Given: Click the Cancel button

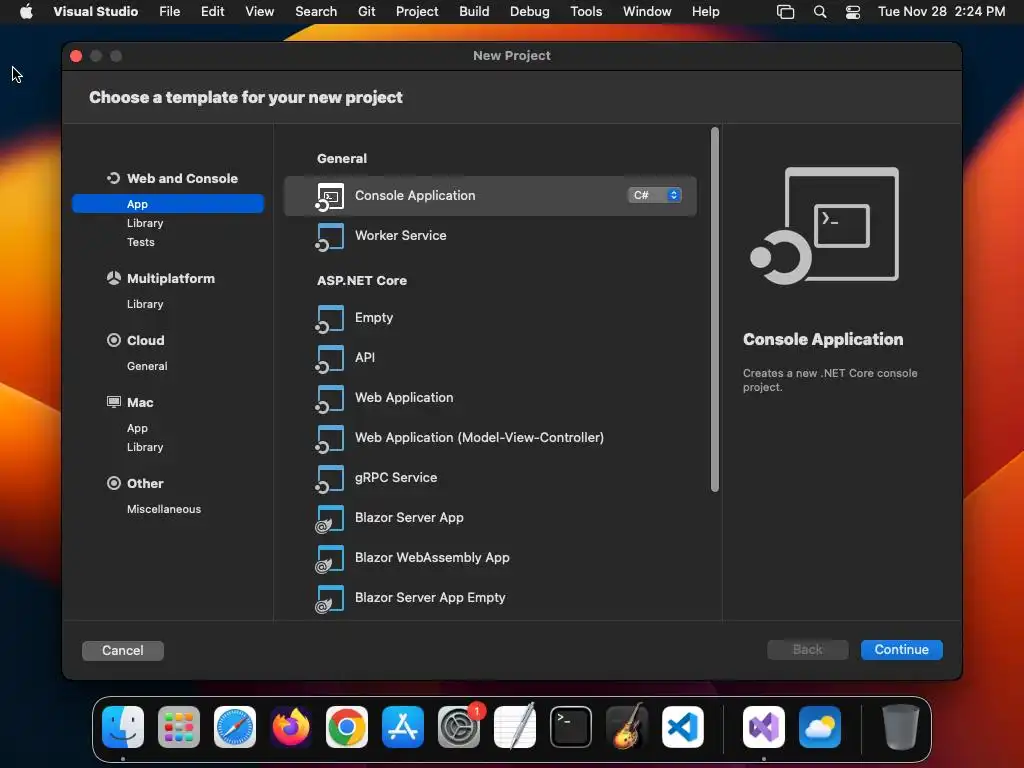Looking at the screenshot, I should 123,650.
